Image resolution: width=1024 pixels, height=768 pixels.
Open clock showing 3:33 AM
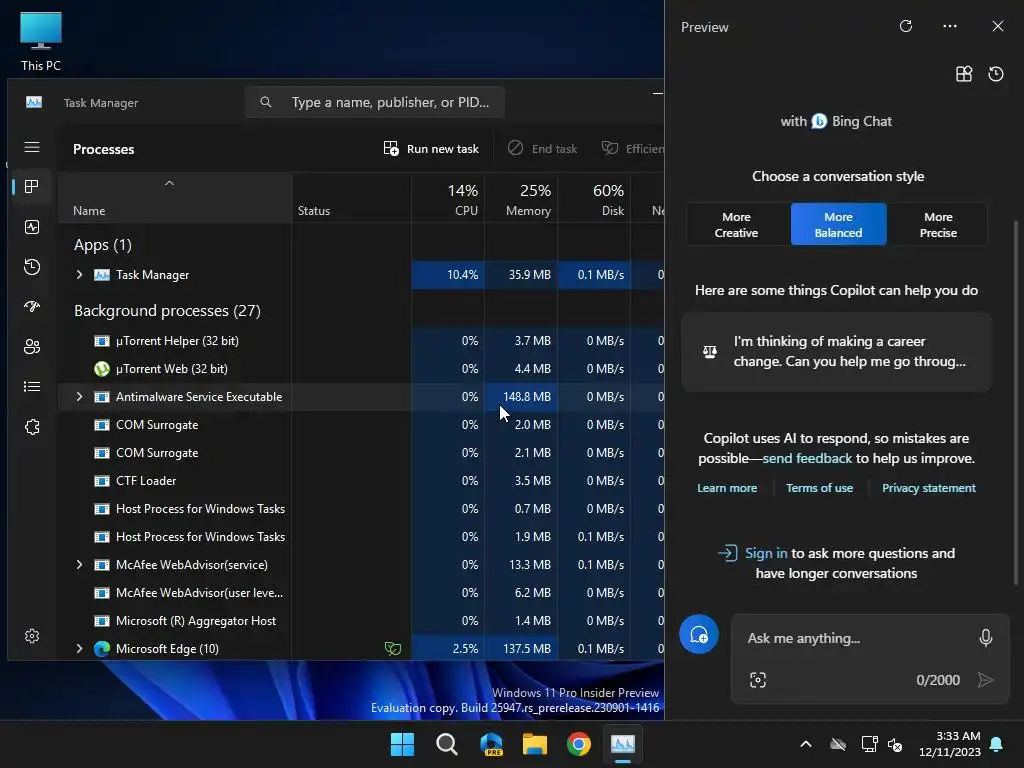tap(950, 744)
